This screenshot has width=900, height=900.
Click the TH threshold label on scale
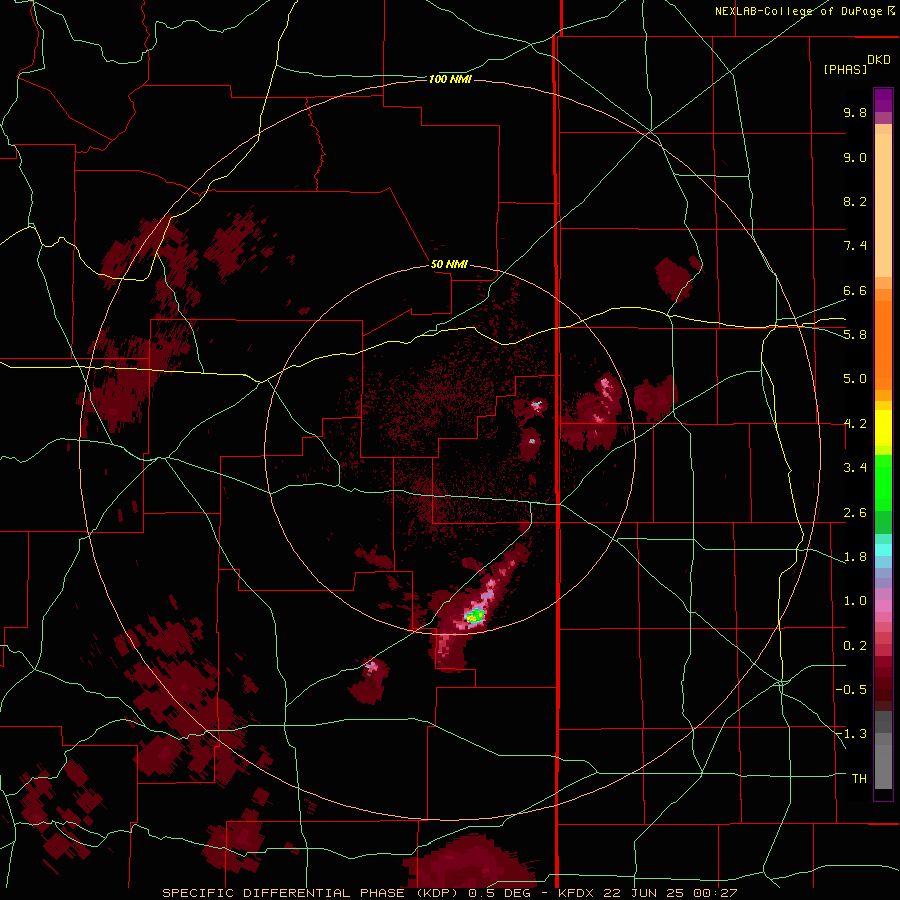tap(859, 779)
